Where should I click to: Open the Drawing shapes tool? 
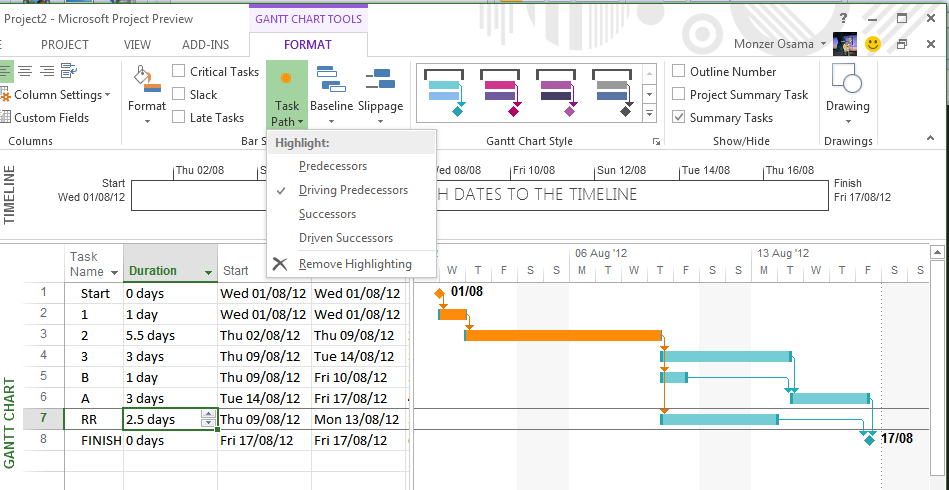tap(847, 82)
